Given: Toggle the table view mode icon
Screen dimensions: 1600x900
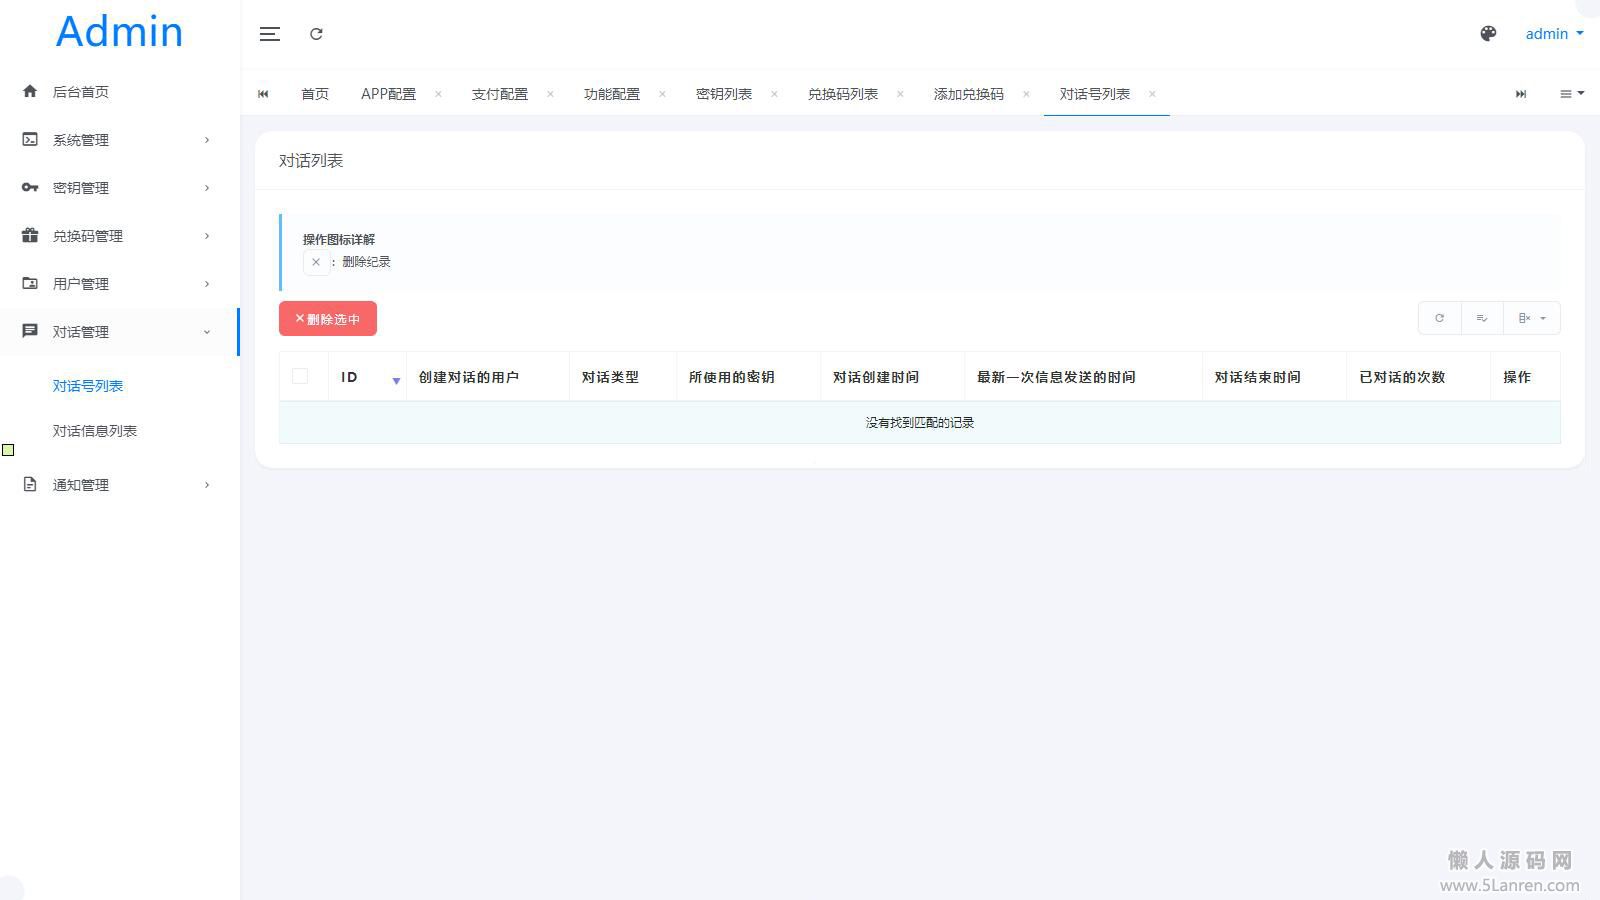Looking at the screenshot, I should [x=1482, y=318].
